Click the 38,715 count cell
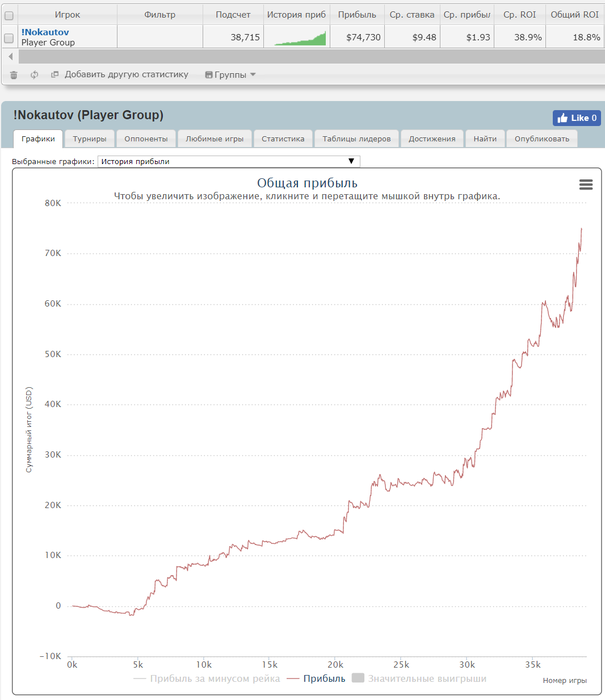605x700 pixels. pos(233,38)
